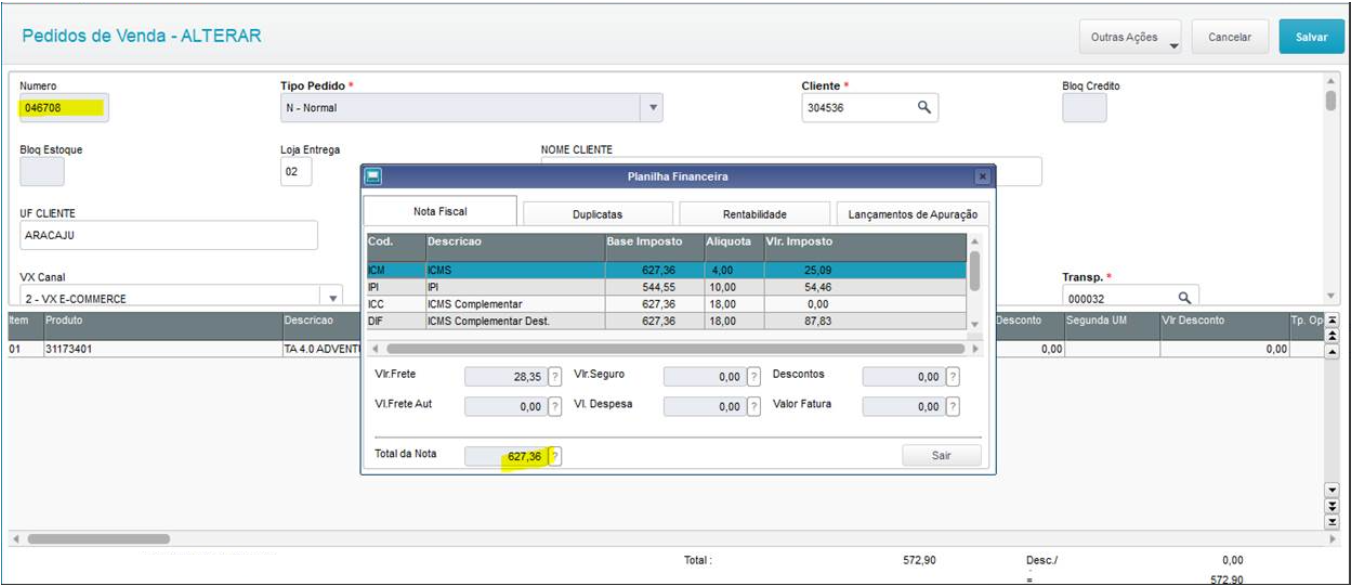
Task: Open the VX Canal dropdown
Action: 333,298
